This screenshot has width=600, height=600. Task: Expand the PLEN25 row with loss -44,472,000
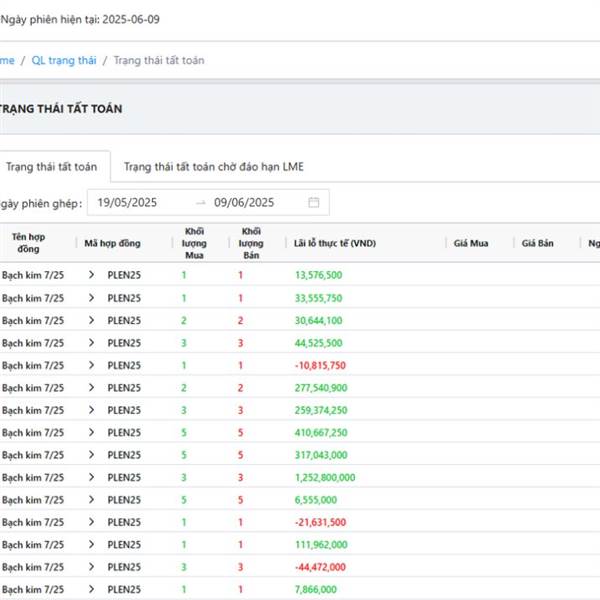coord(91,567)
